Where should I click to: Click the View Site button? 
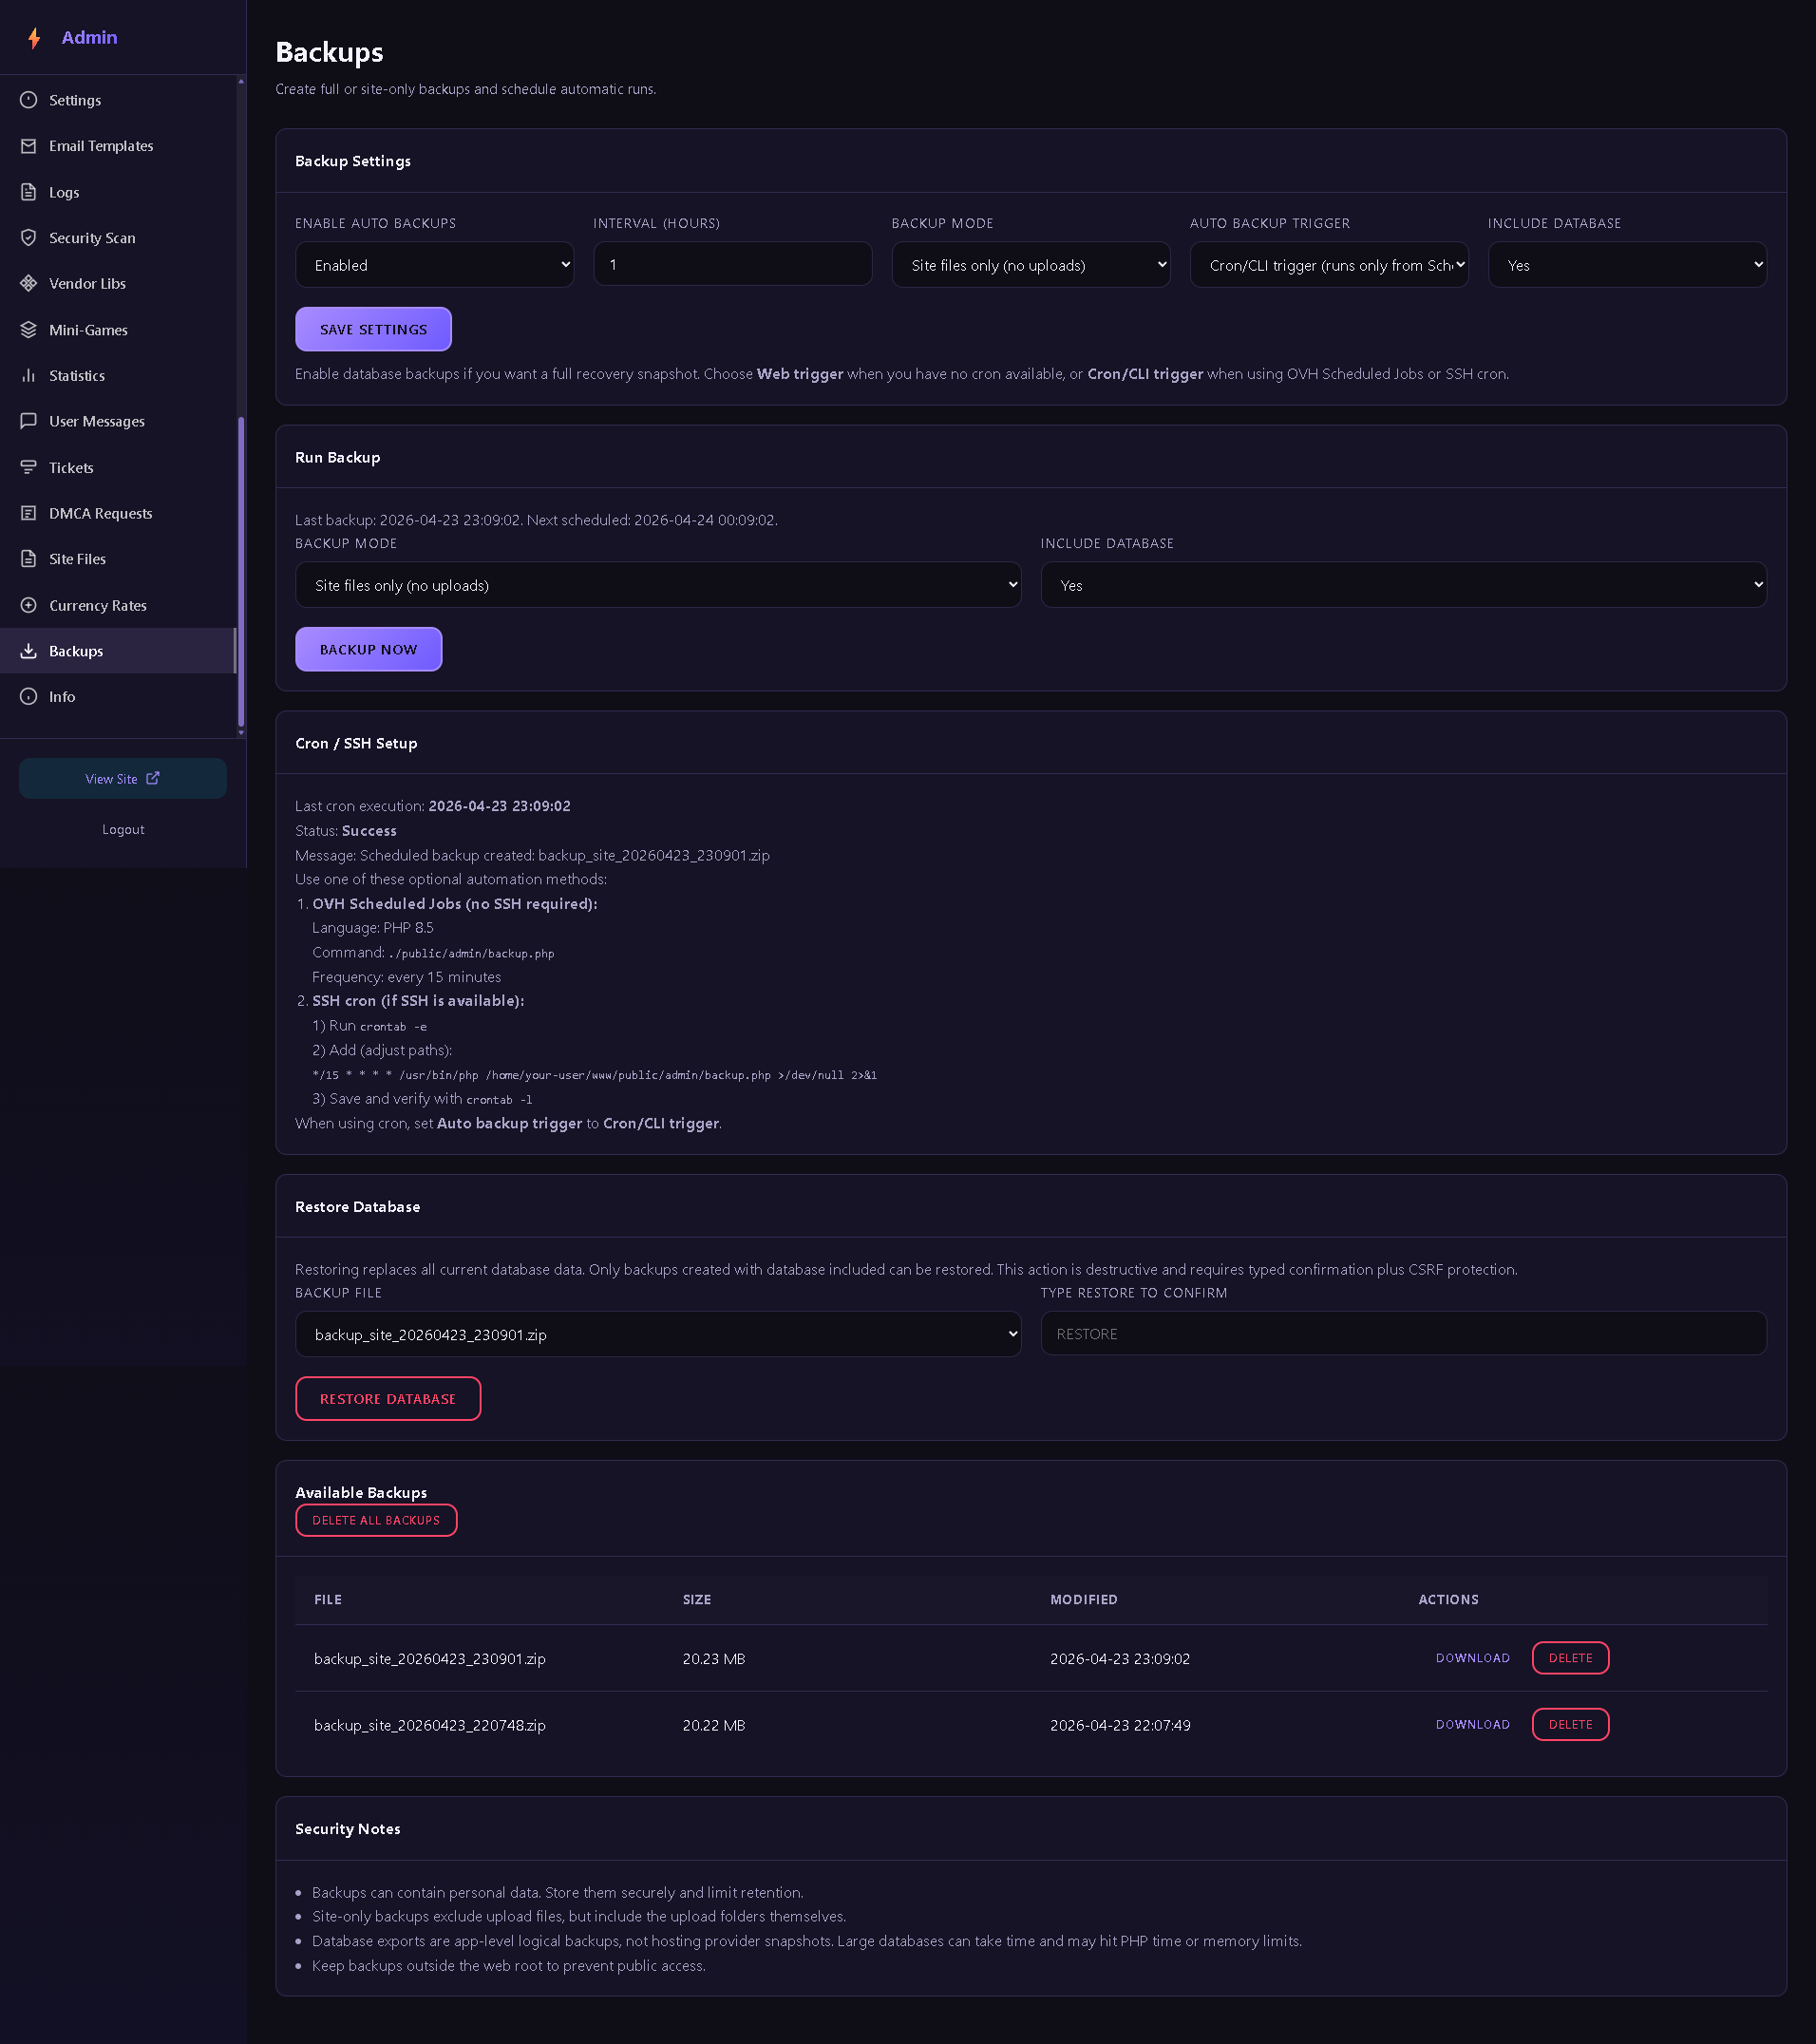[x=123, y=778]
